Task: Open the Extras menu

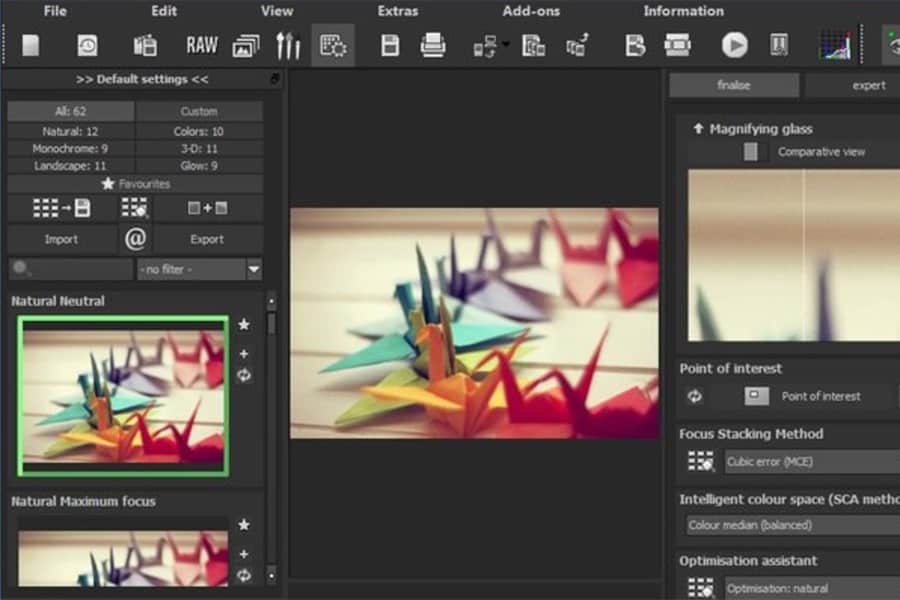Action: click(x=398, y=11)
